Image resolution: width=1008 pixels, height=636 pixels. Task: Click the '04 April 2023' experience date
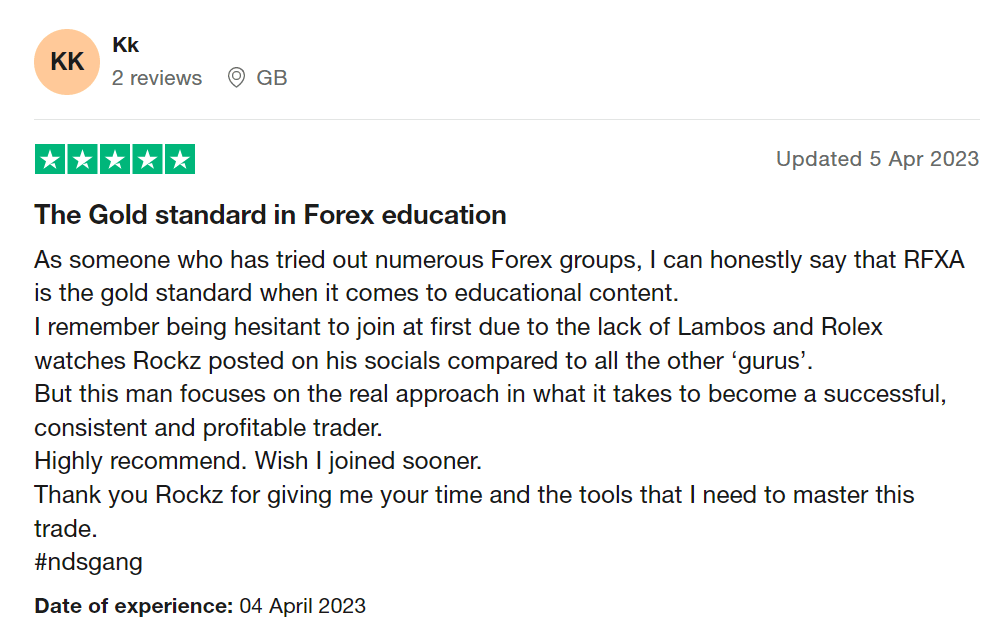303,606
